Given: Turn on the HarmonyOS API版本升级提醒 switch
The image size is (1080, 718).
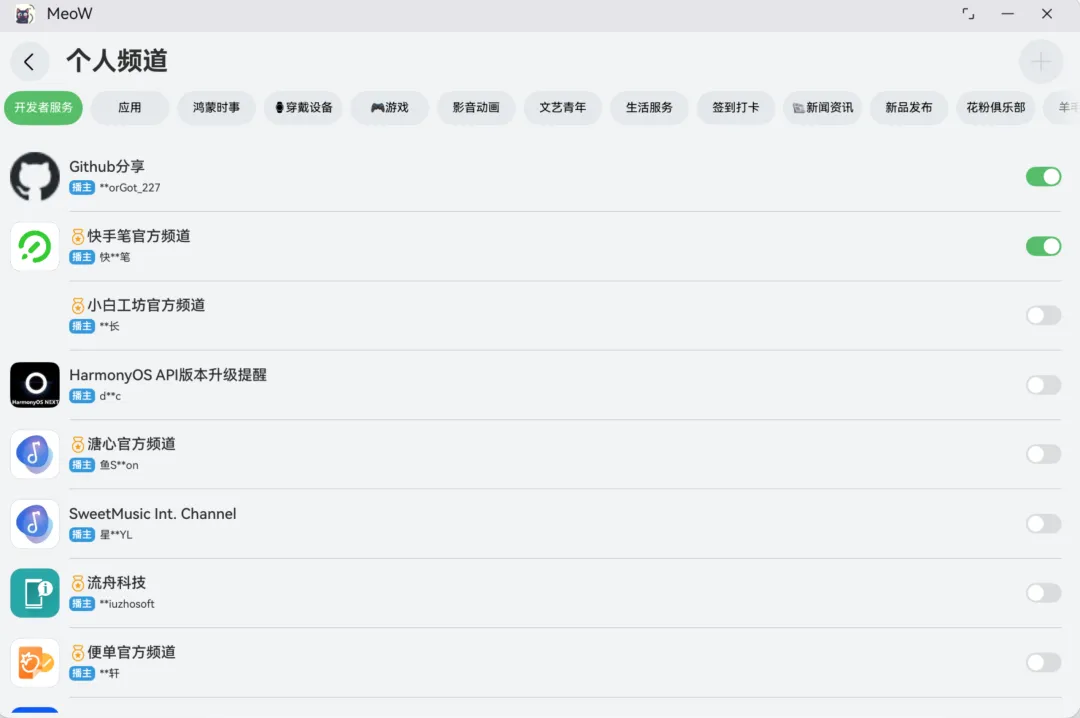Looking at the screenshot, I should [x=1043, y=384].
